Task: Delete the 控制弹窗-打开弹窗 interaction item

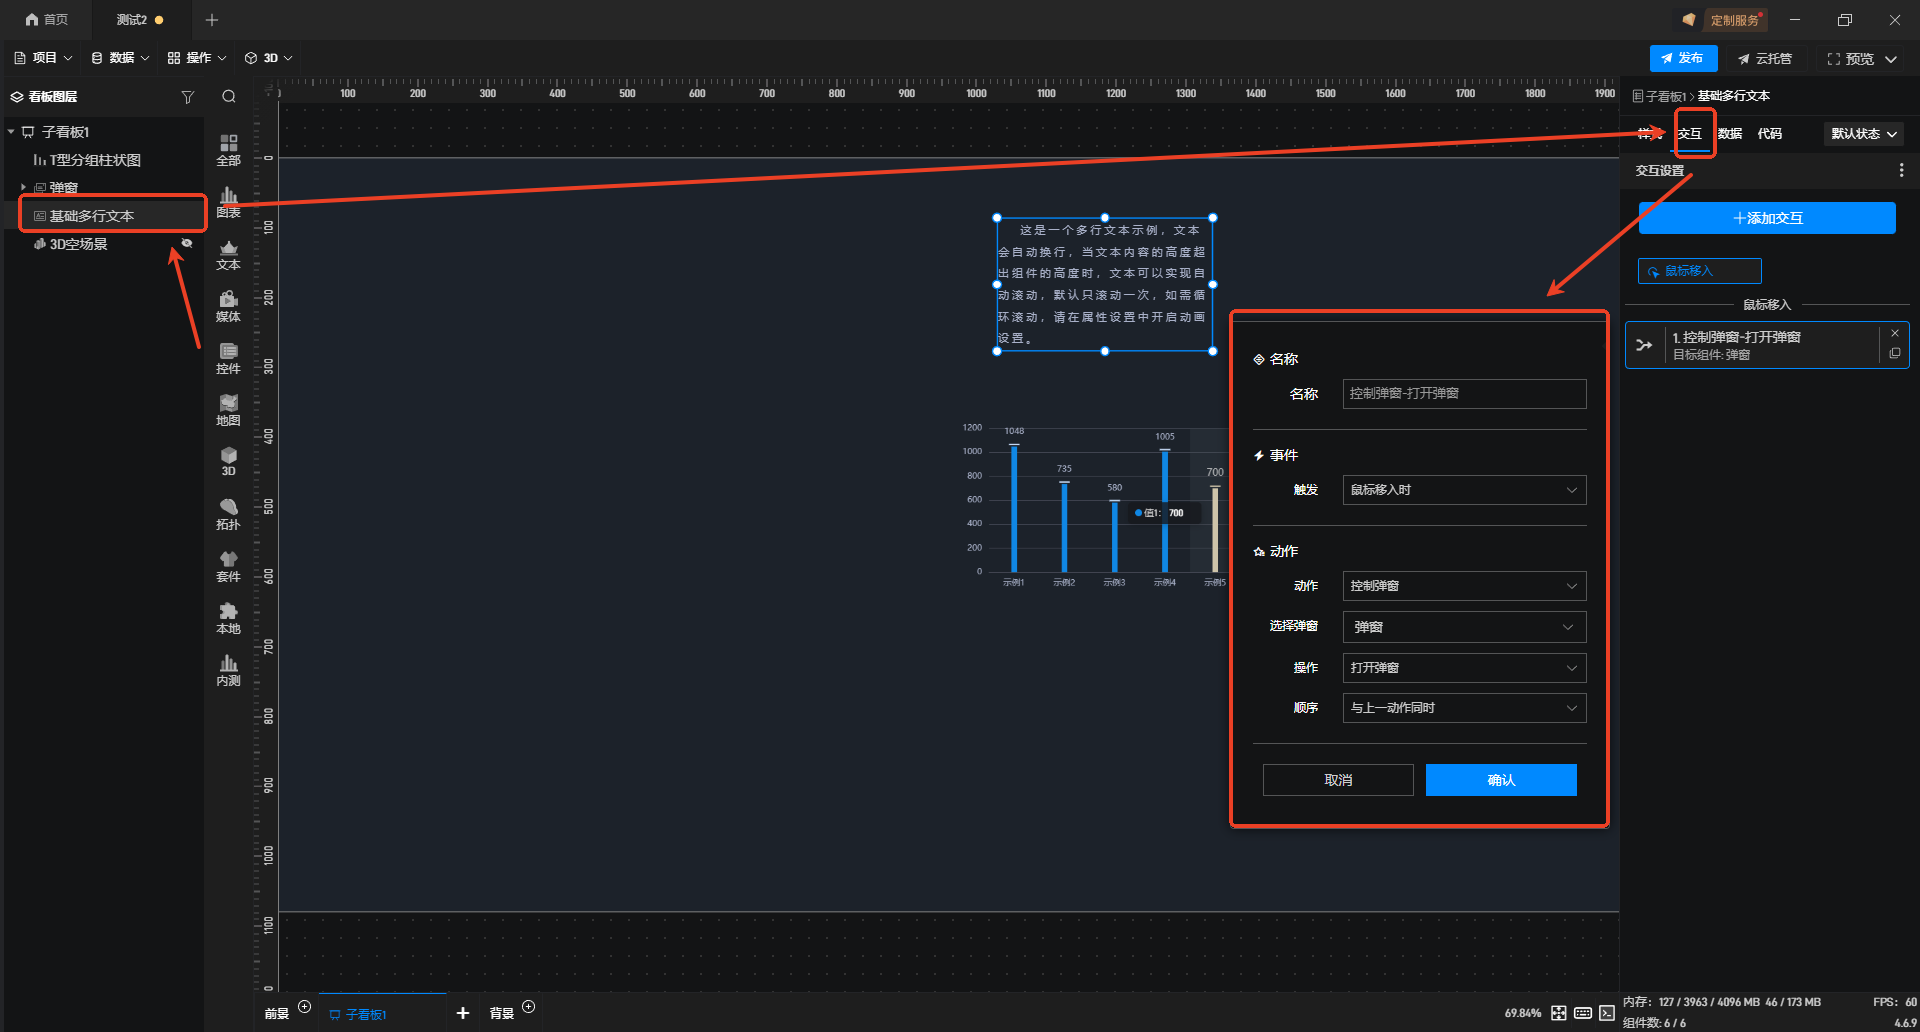Action: pos(1894,333)
